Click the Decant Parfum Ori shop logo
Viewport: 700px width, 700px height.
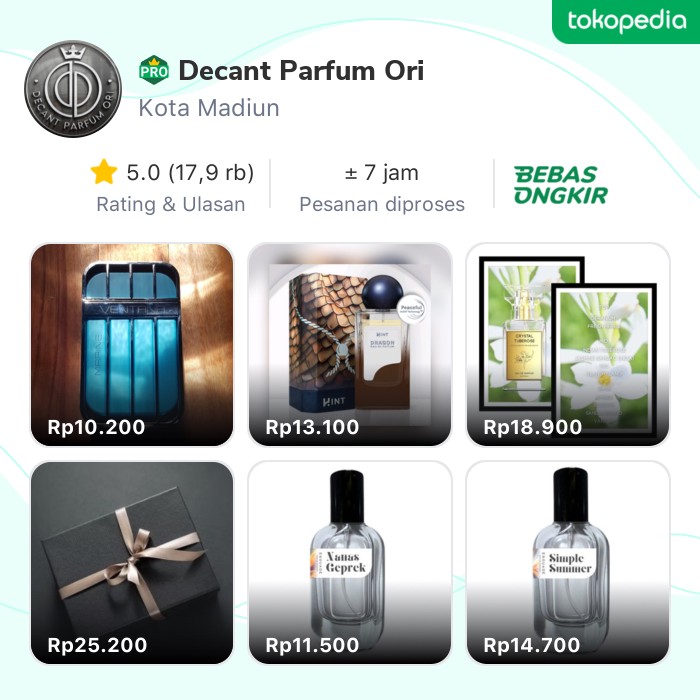click(73, 89)
